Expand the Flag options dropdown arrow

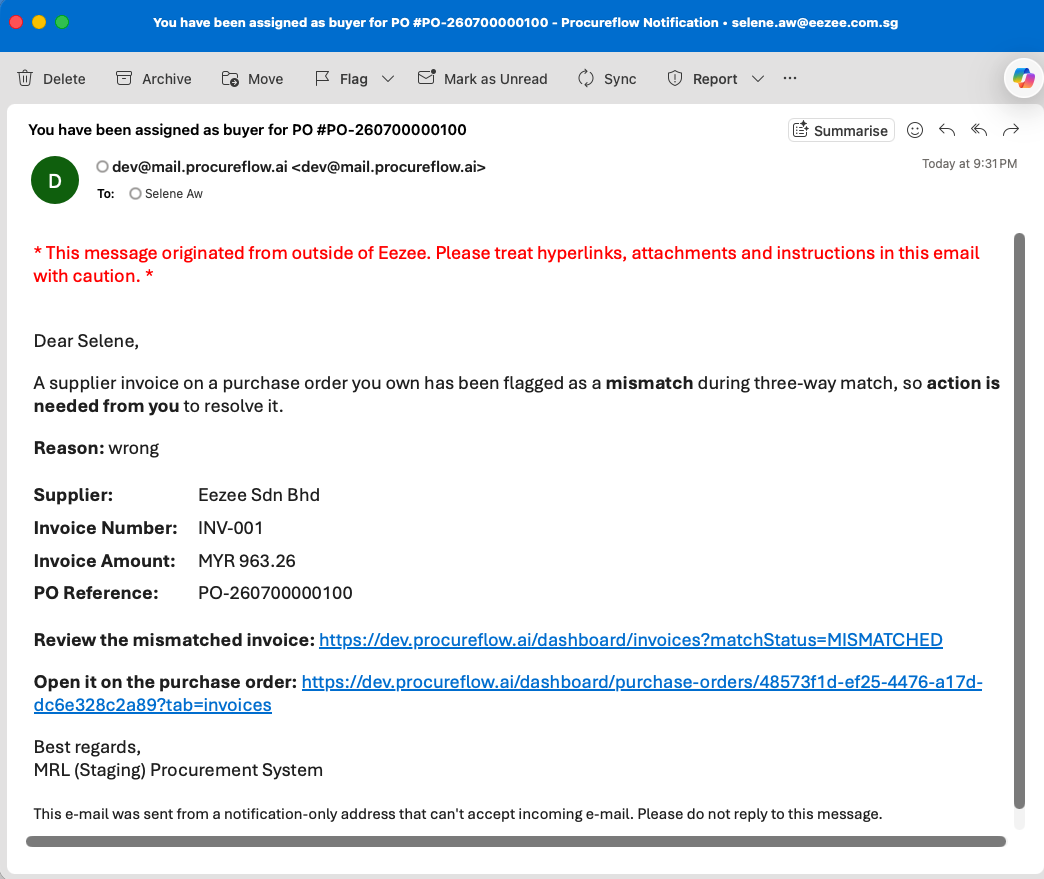pyautogui.click(x=388, y=79)
